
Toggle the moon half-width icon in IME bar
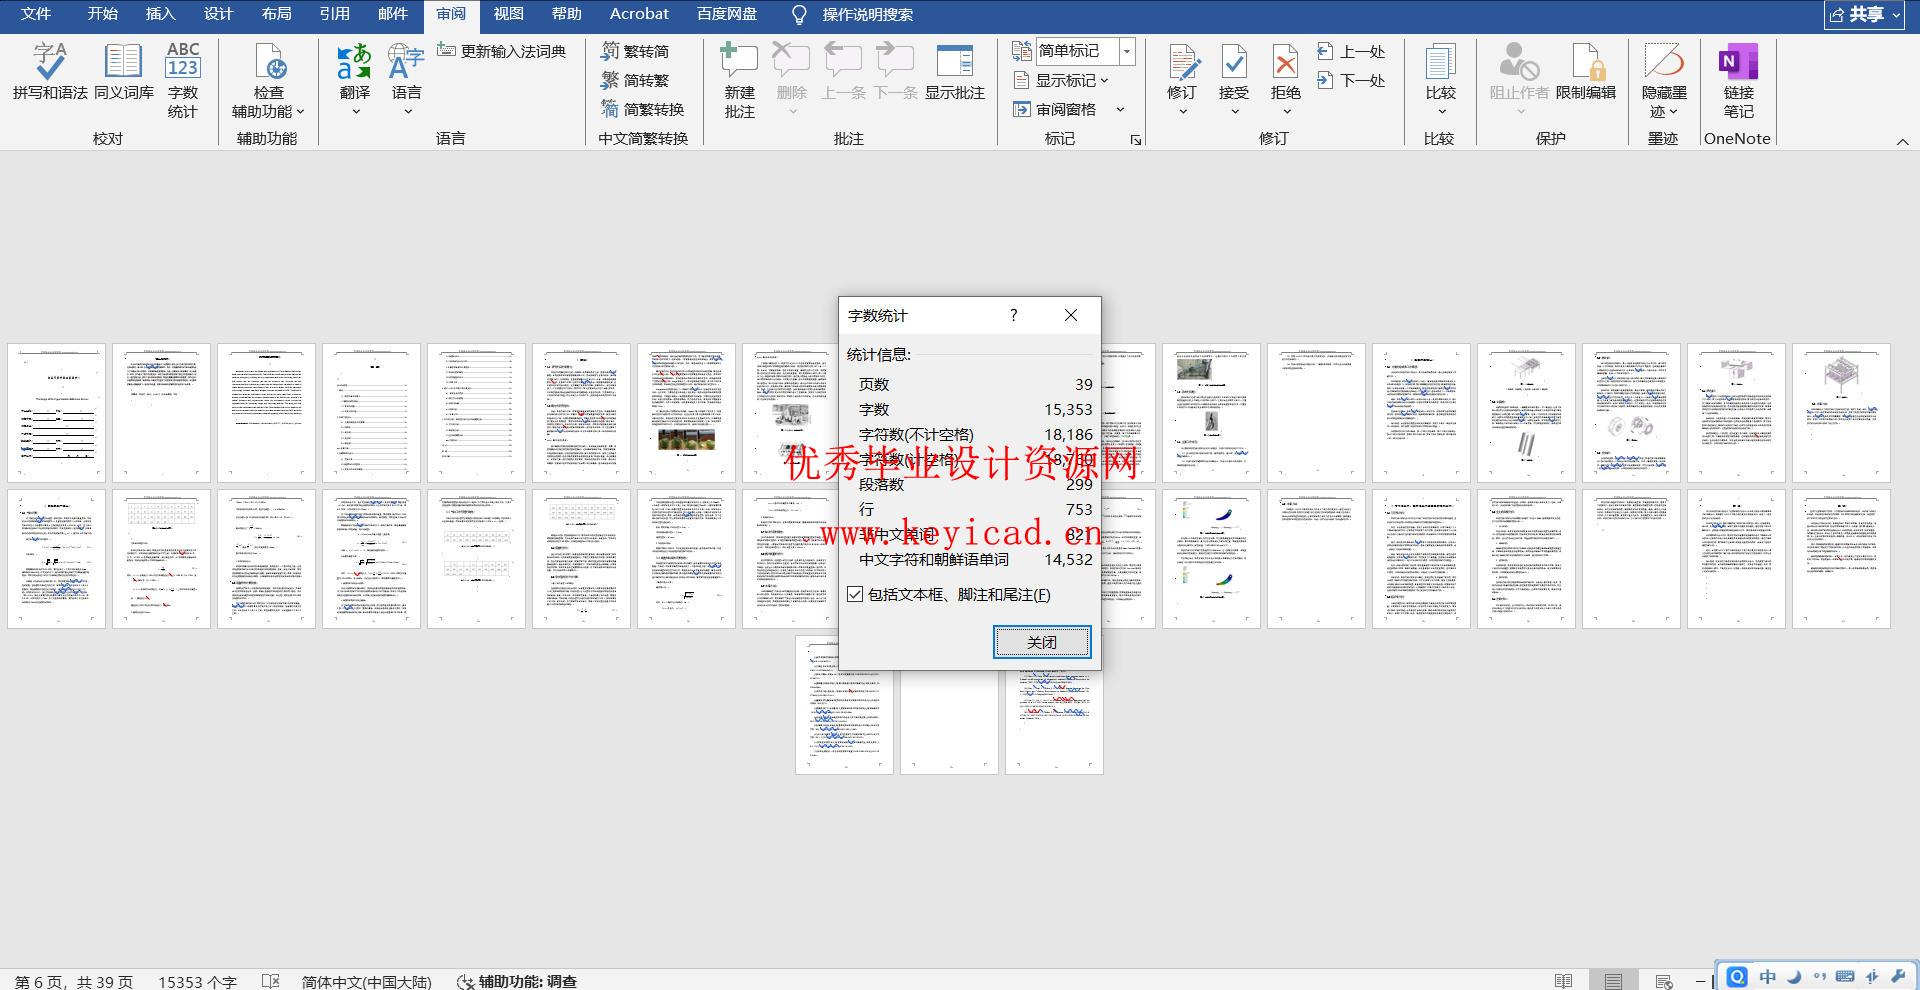(1794, 977)
